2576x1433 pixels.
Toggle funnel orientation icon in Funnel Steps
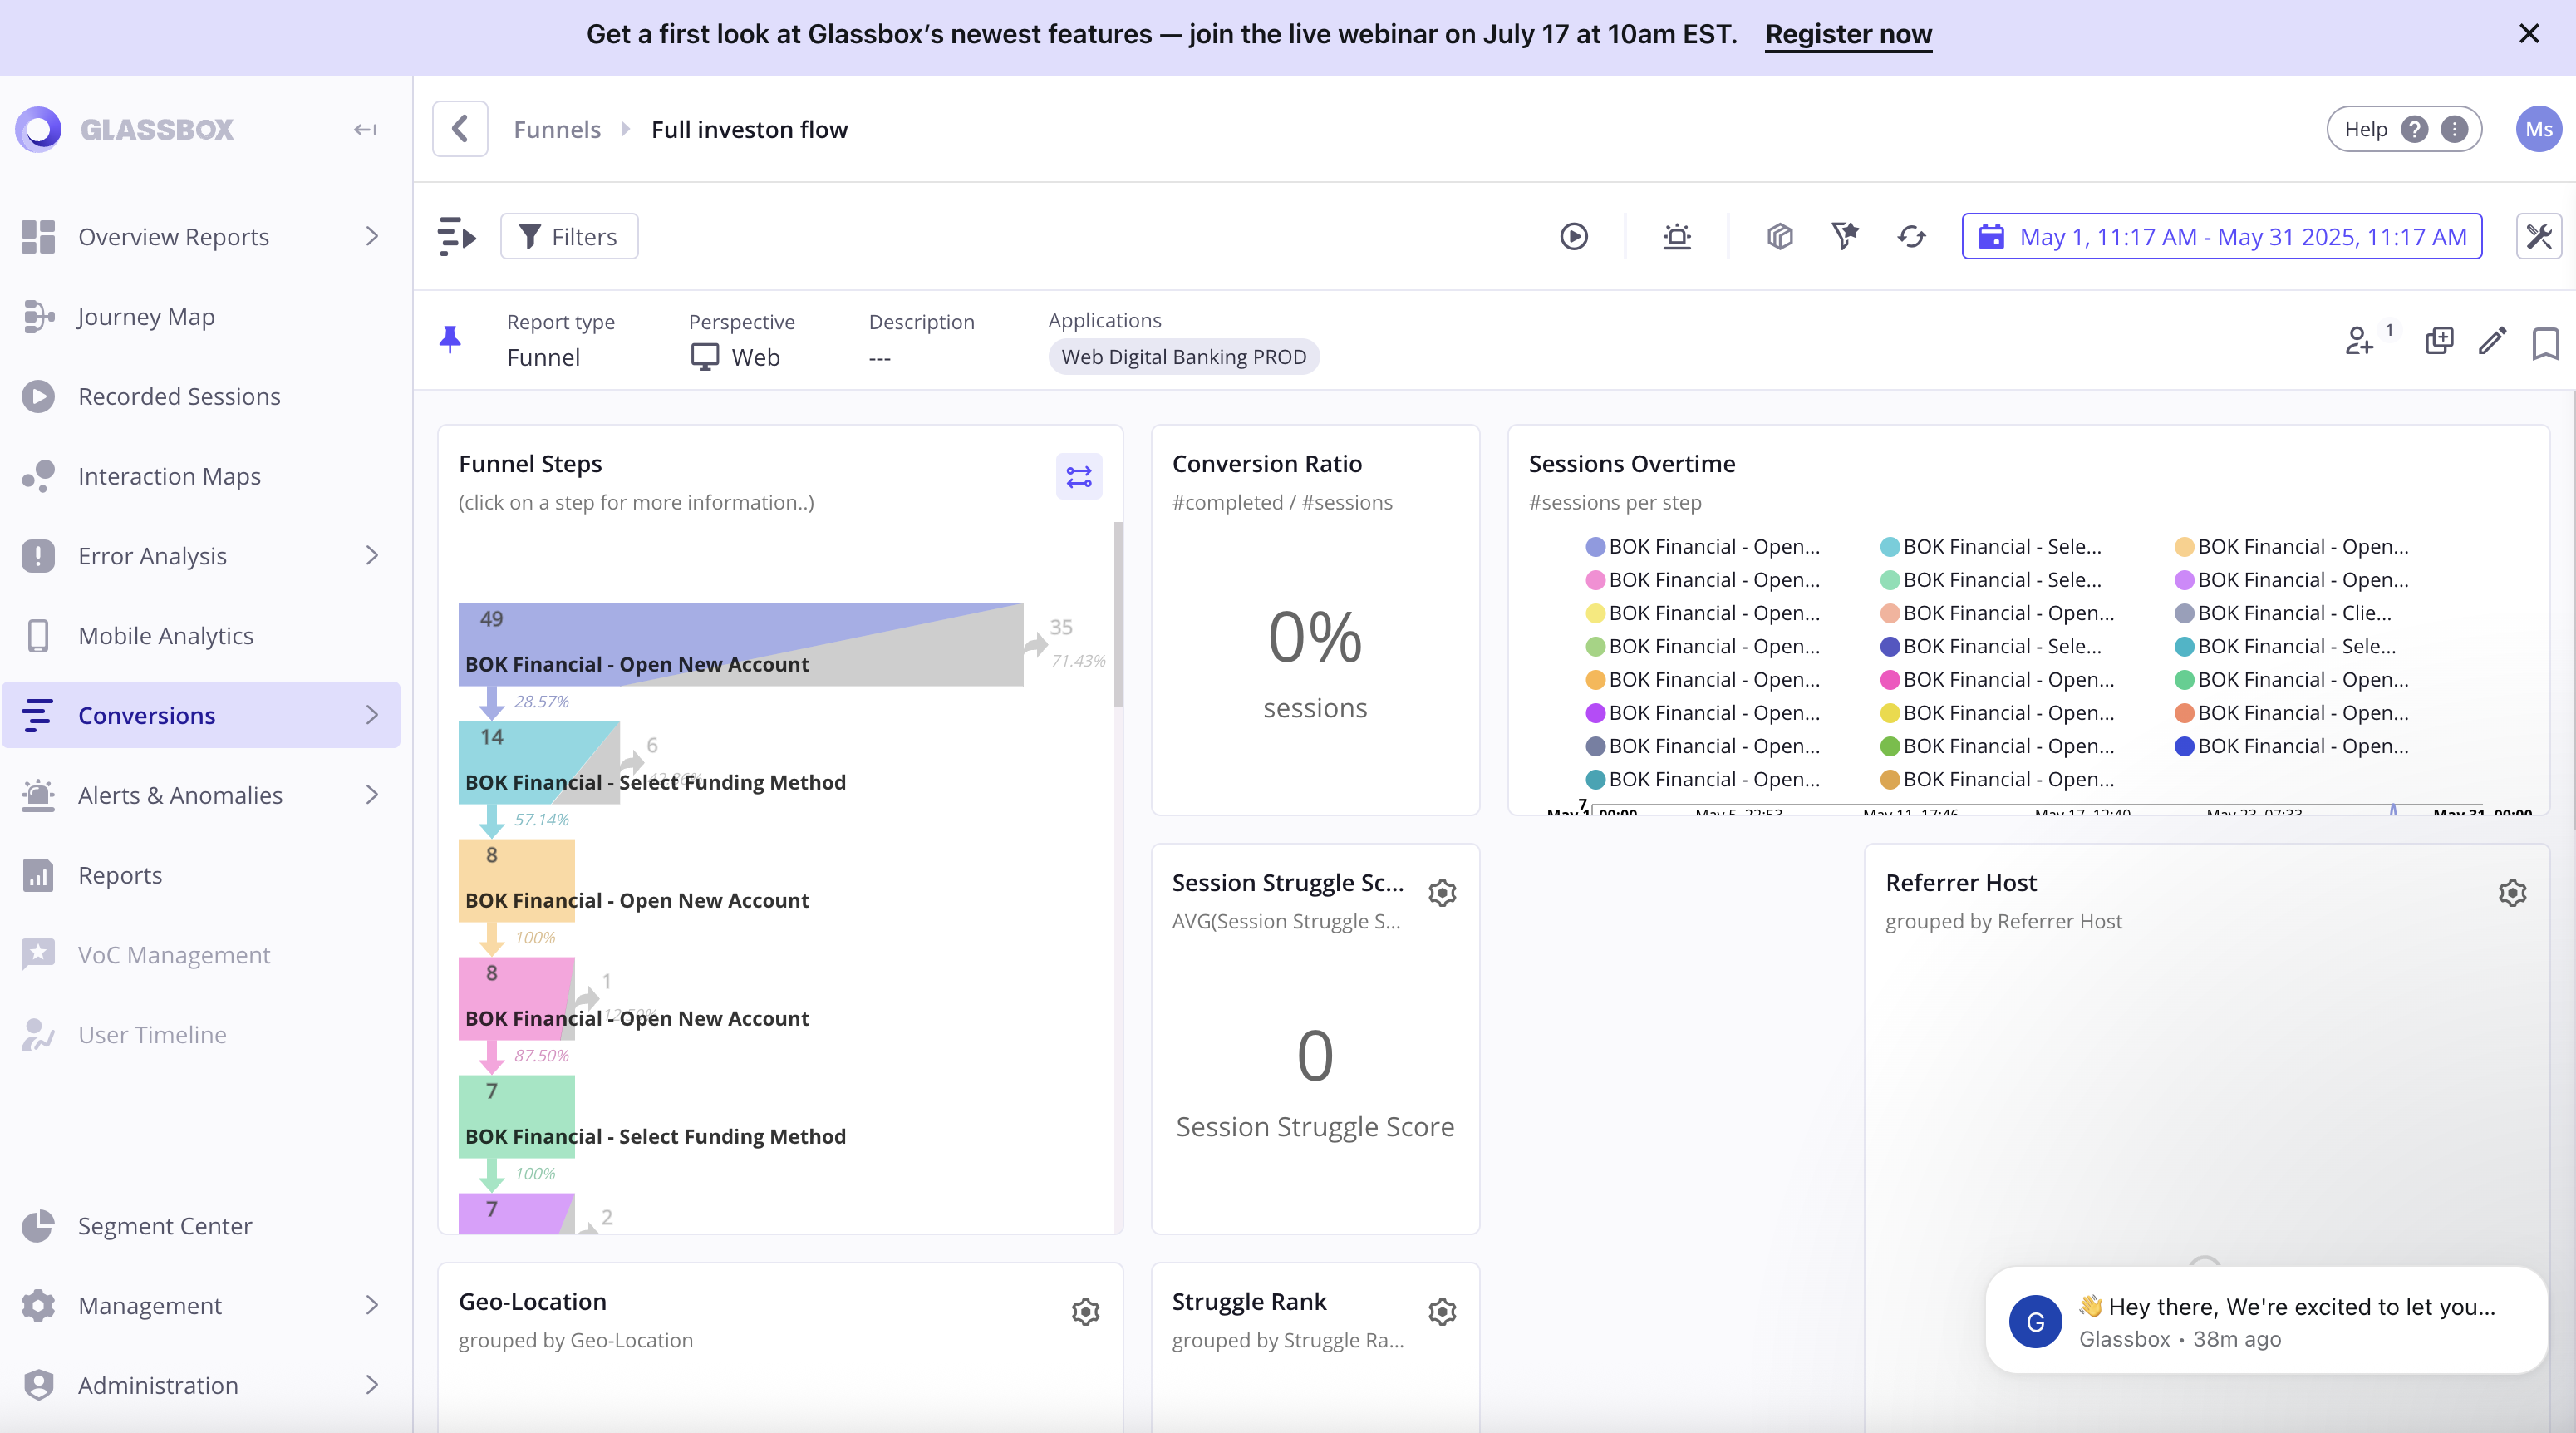(x=1079, y=477)
